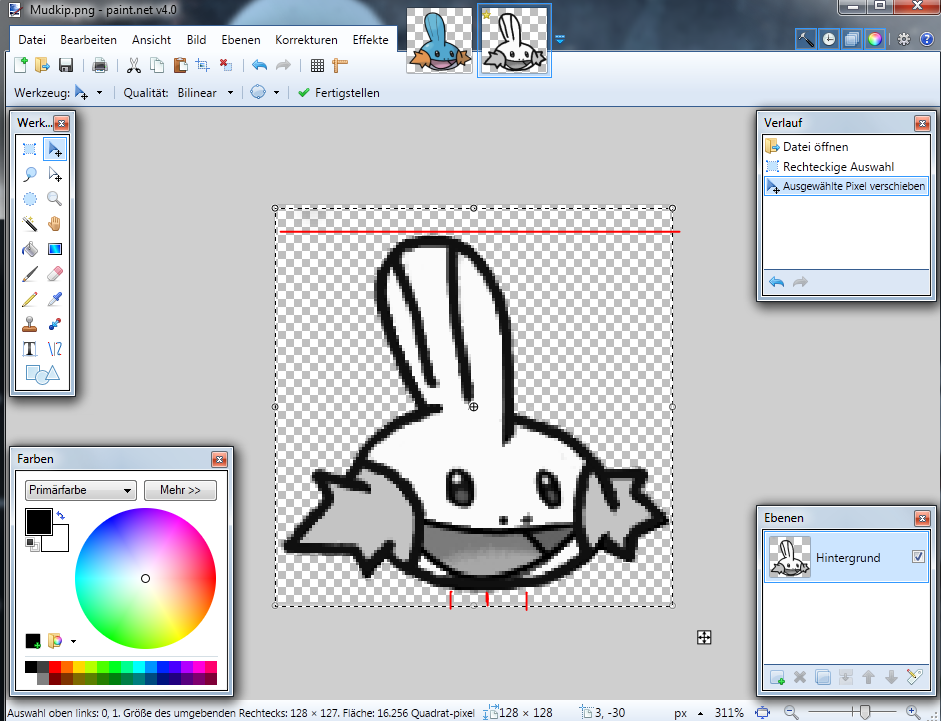Select the Clone Stamp tool

[29, 324]
